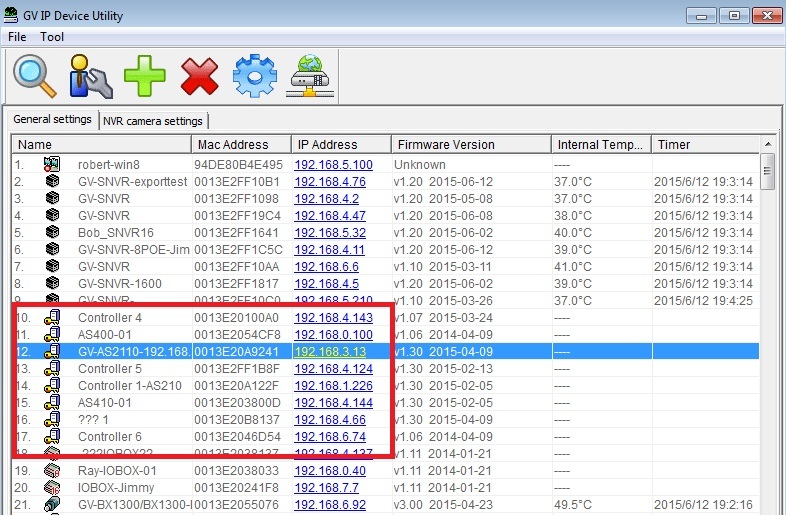Click the GV-SNVR-1600 device icon
Viewport: 786px width, 515px height.
pos(52,284)
